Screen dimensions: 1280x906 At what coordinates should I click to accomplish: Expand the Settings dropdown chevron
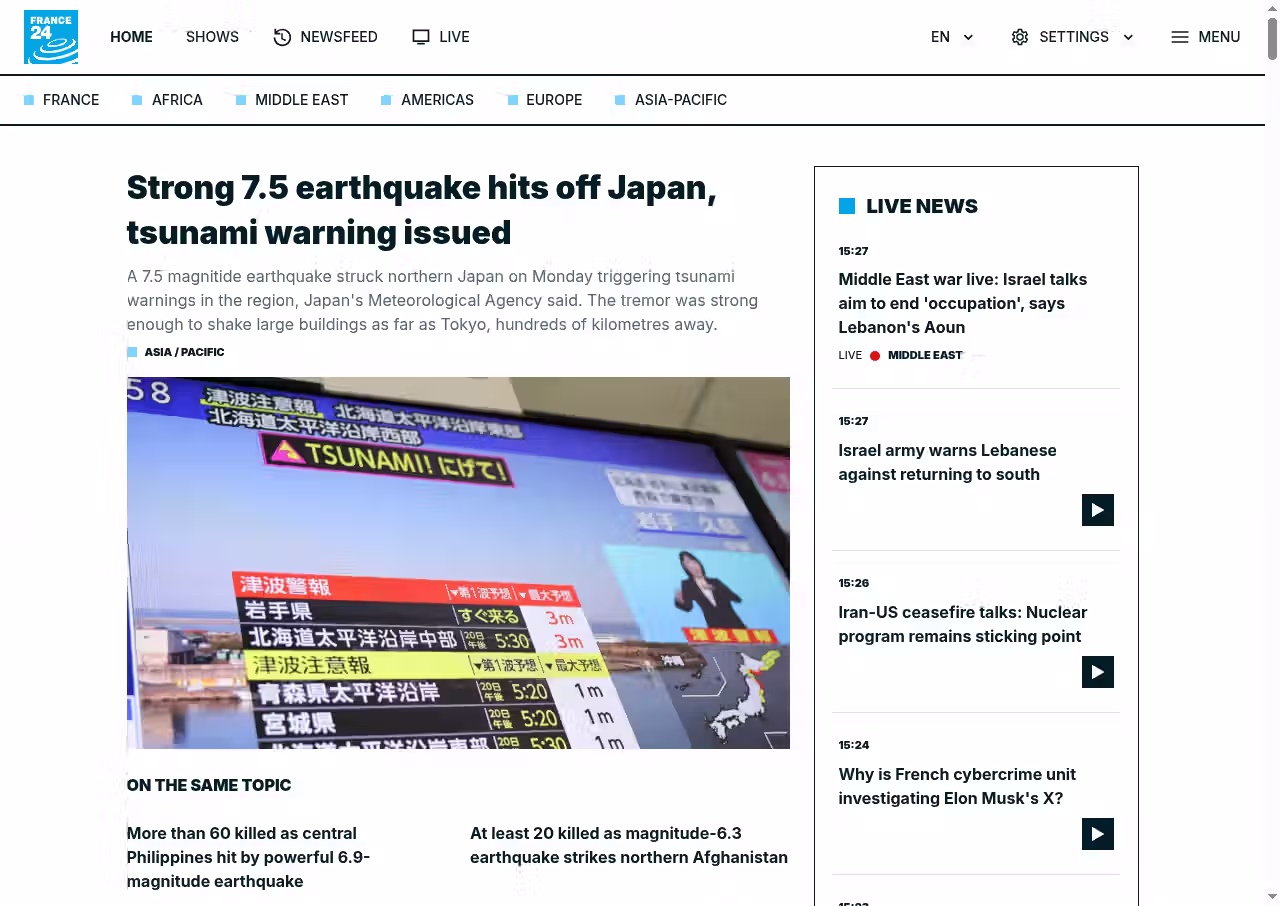(x=1128, y=37)
